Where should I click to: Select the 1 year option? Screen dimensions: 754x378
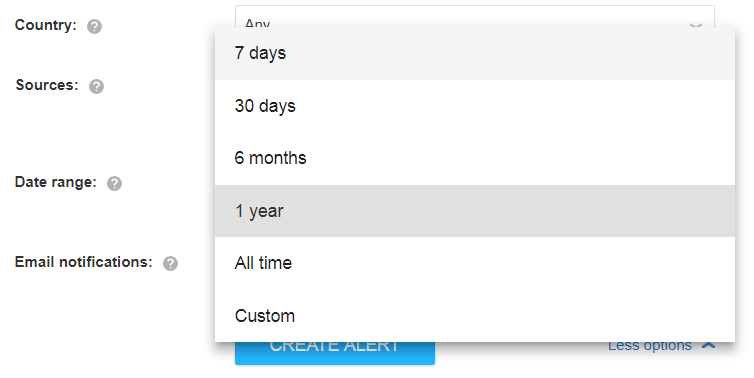(x=475, y=211)
